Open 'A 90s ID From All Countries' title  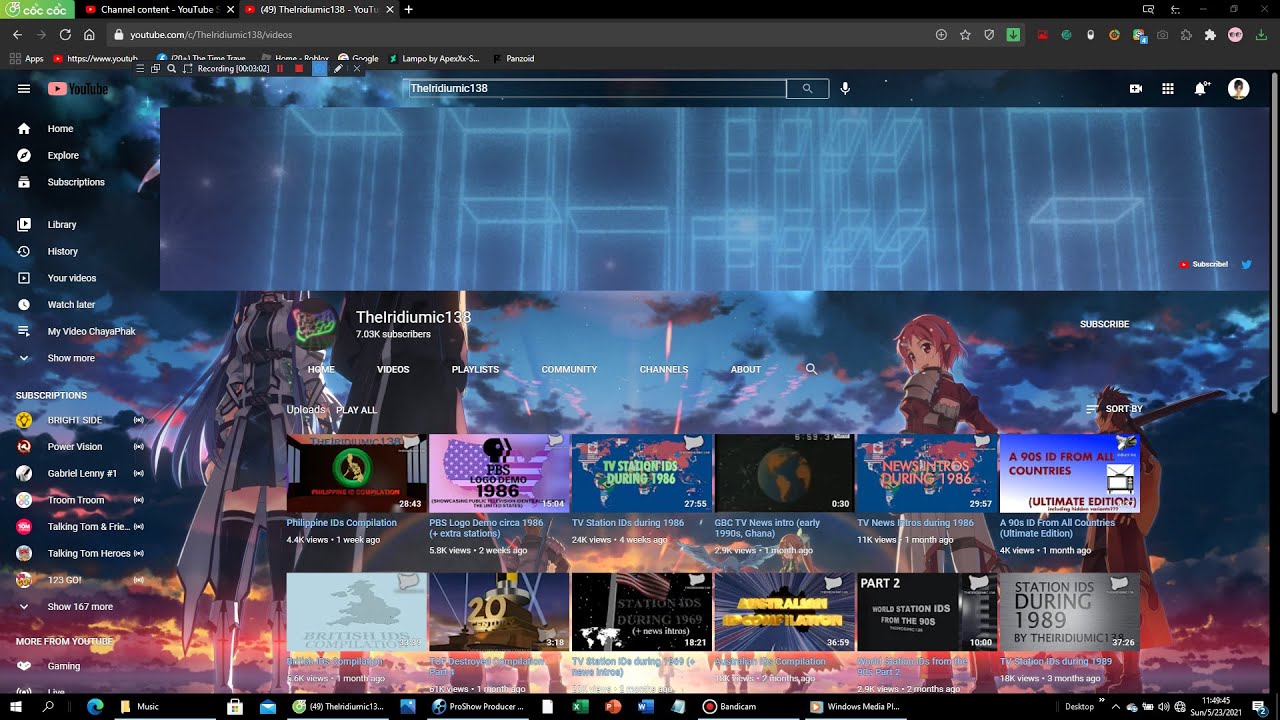pos(1057,528)
